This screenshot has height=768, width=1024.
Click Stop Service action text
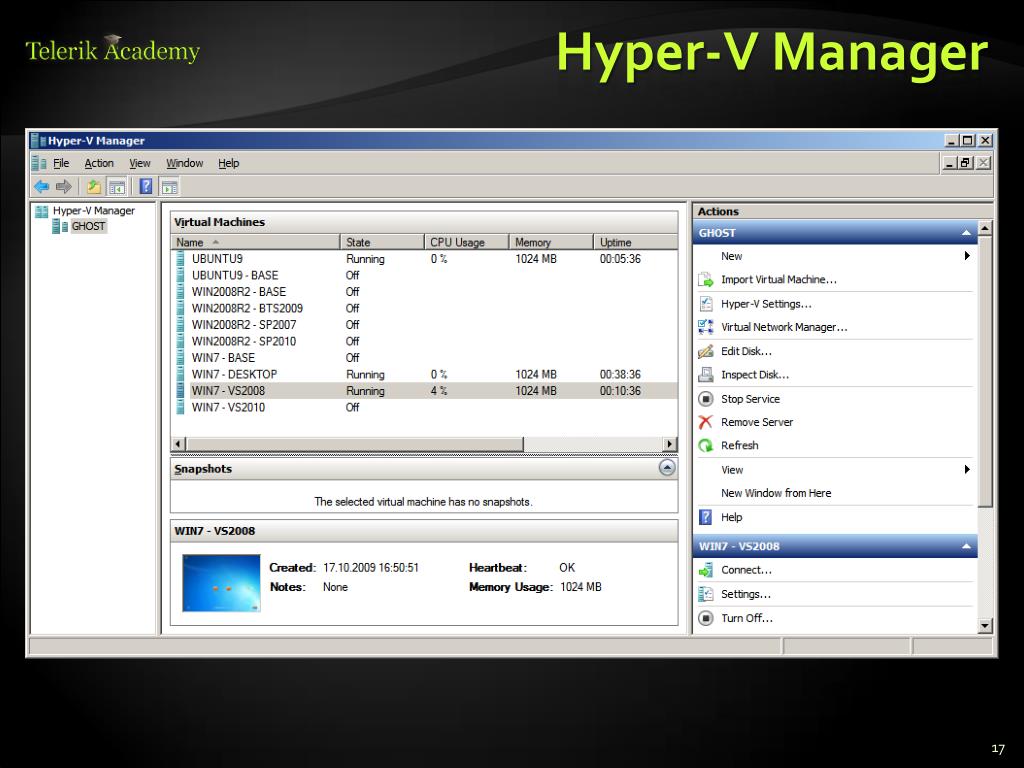pyautogui.click(x=750, y=399)
